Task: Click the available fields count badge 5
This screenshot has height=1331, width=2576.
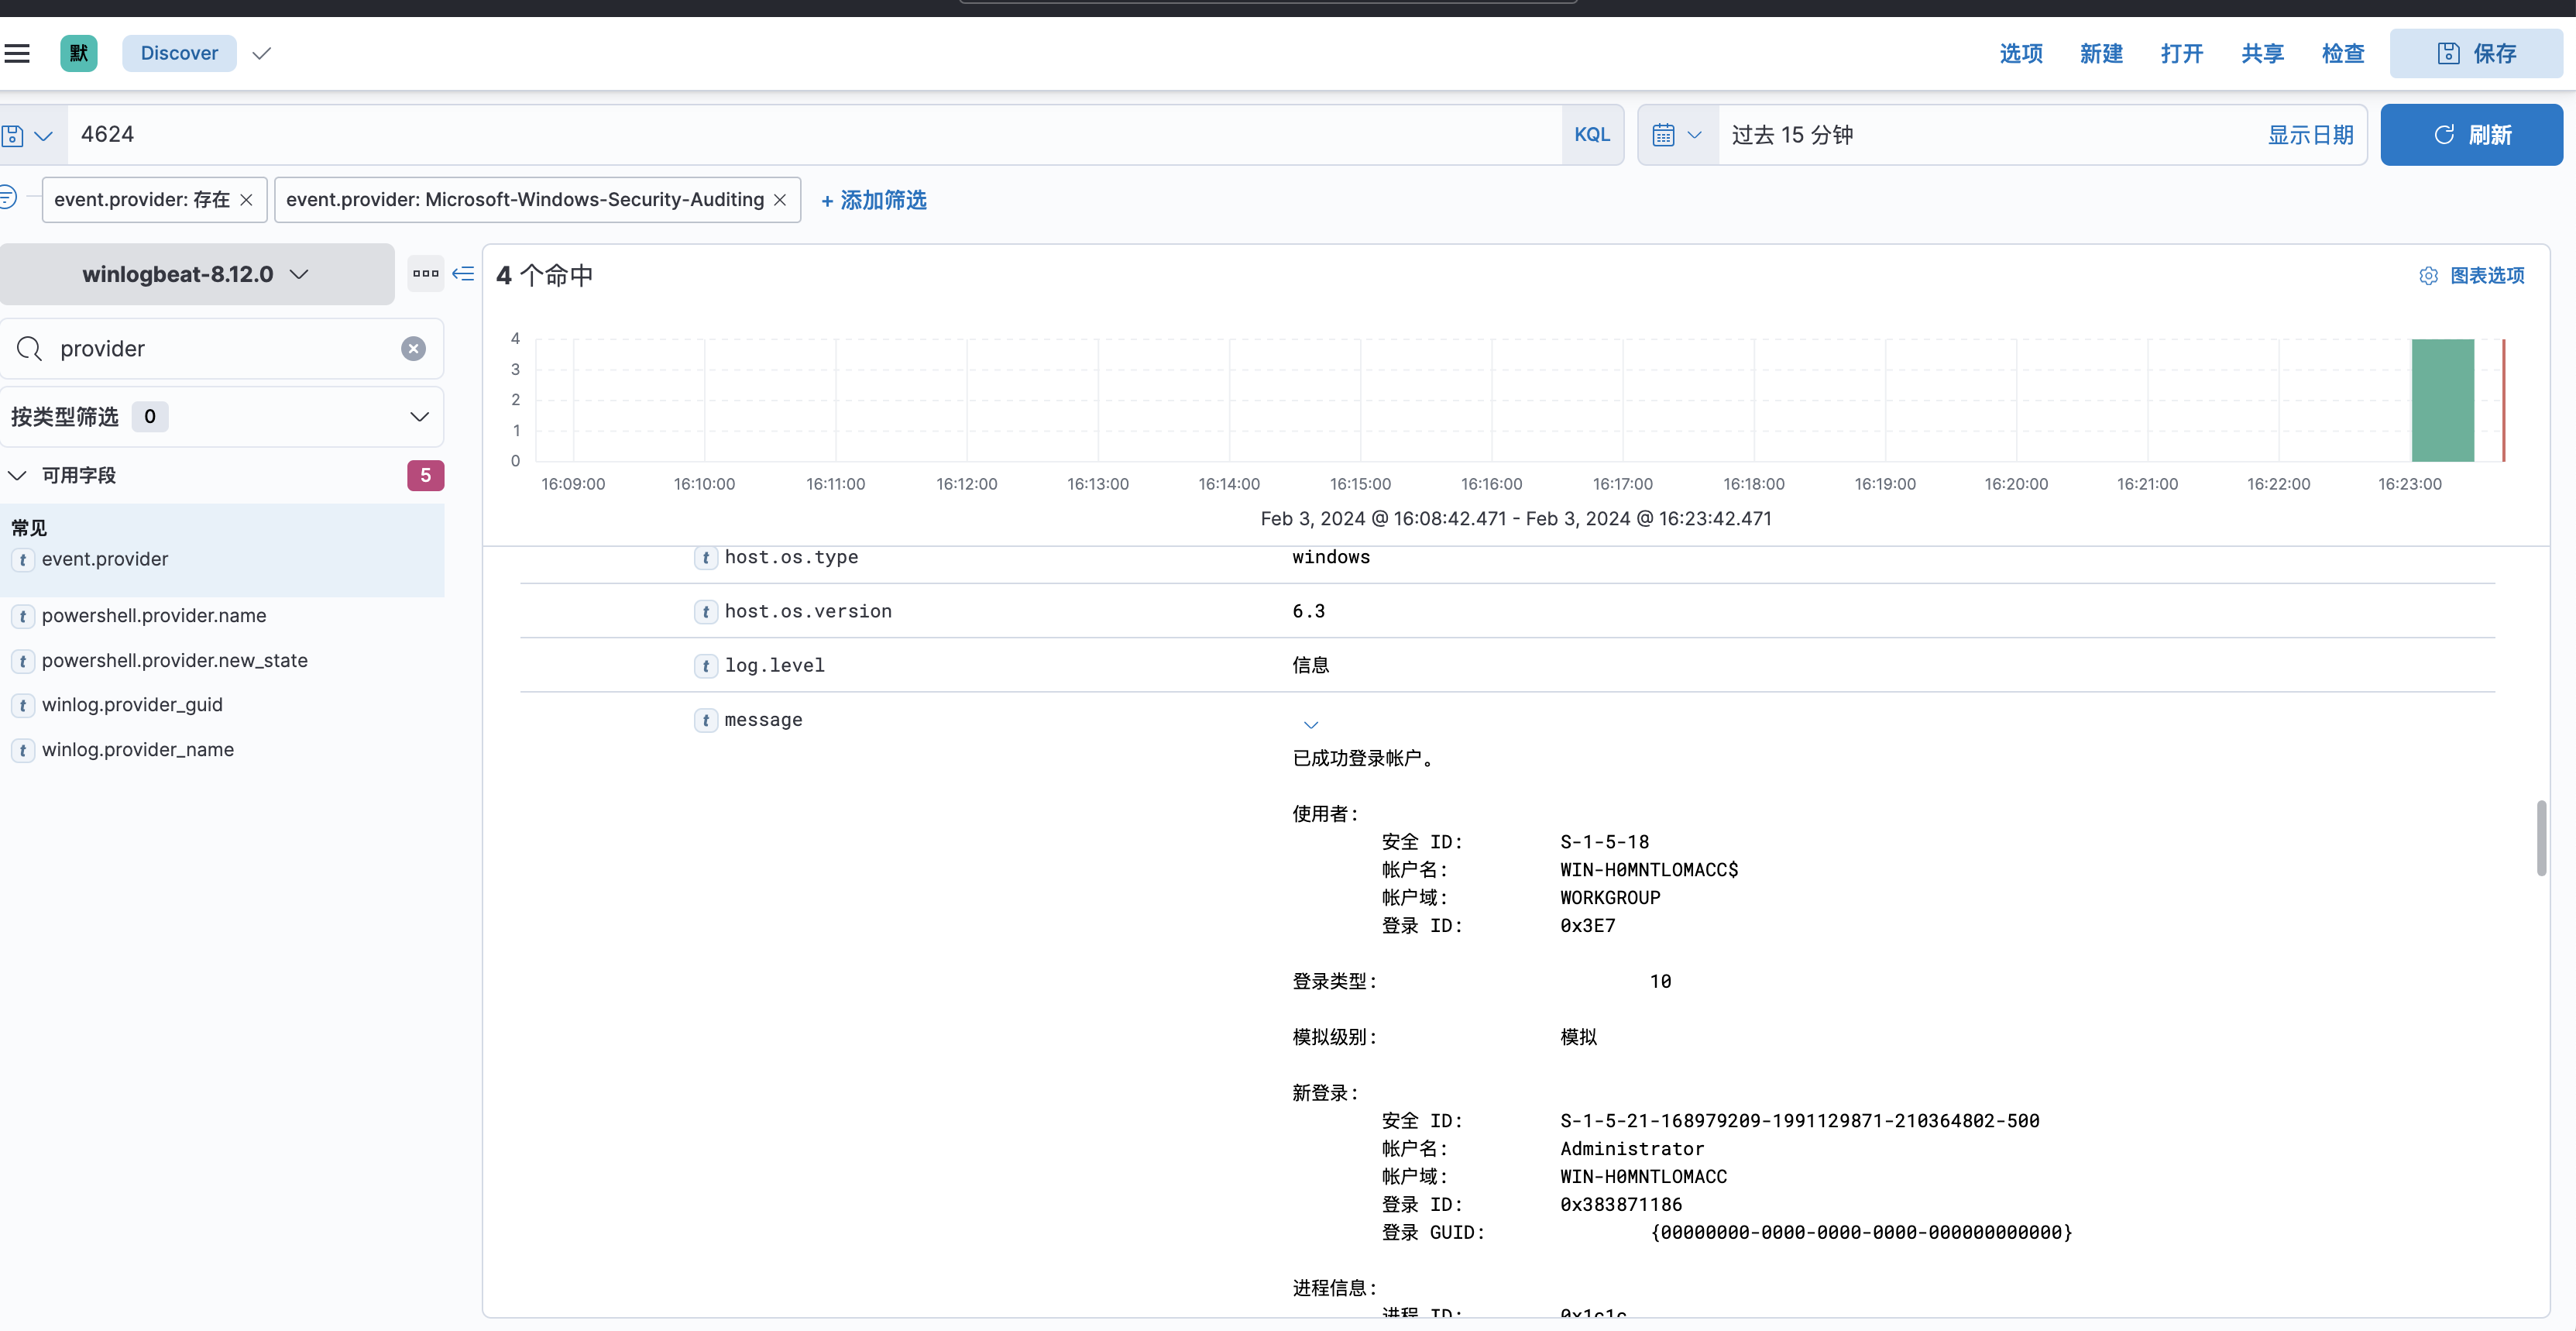Action: point(425,476)
